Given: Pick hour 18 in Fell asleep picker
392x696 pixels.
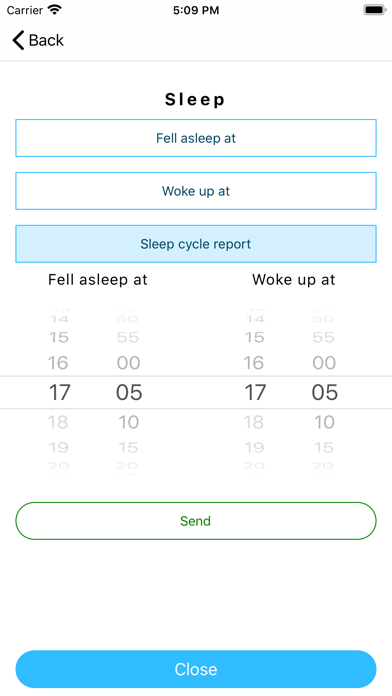Looking at the screenshot, I should tap(58, 422).
